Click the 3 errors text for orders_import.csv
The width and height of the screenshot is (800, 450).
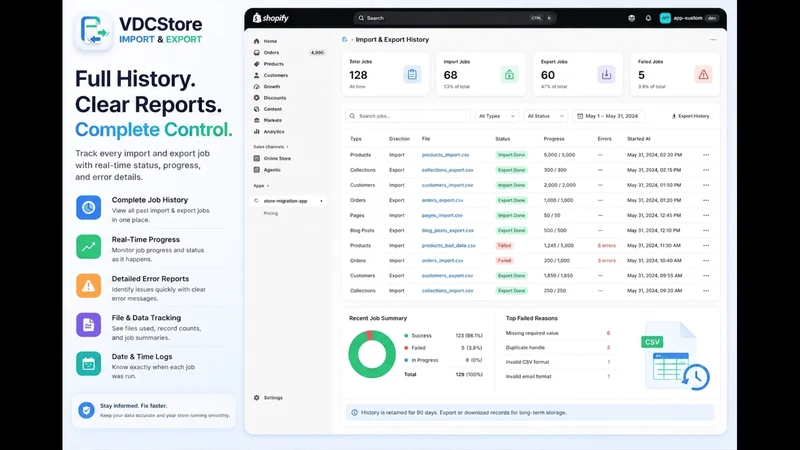607,260
